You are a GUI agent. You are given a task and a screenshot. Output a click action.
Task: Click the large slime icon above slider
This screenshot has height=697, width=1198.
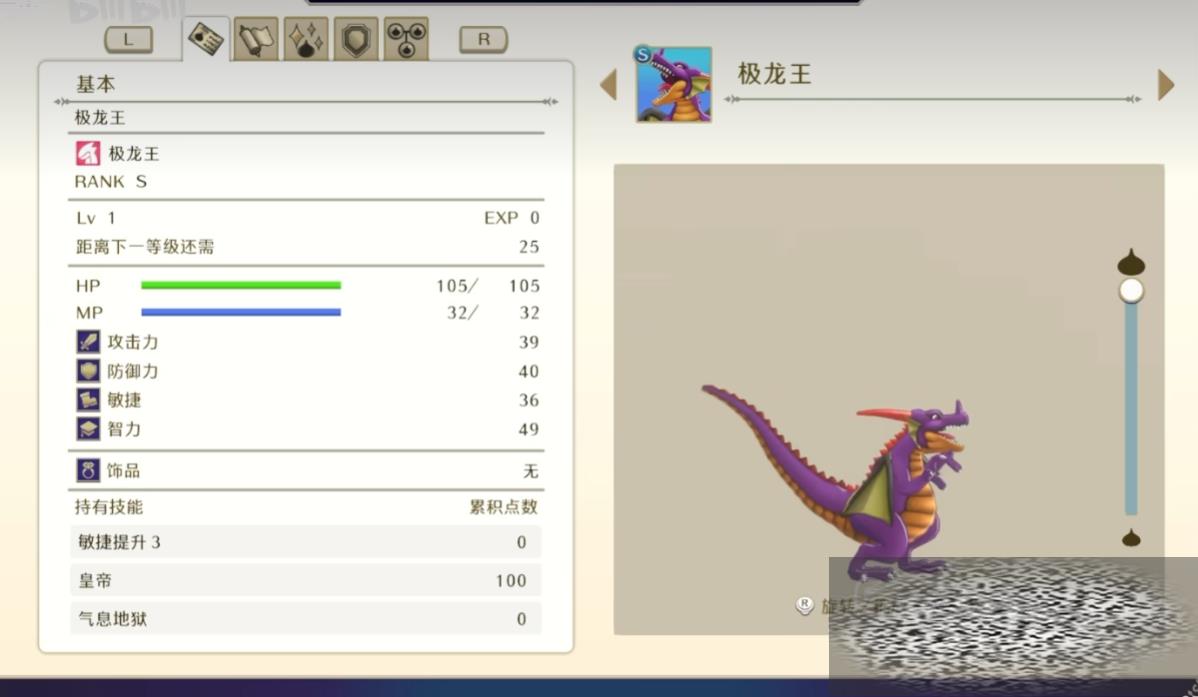click(x=1131, y=261)
